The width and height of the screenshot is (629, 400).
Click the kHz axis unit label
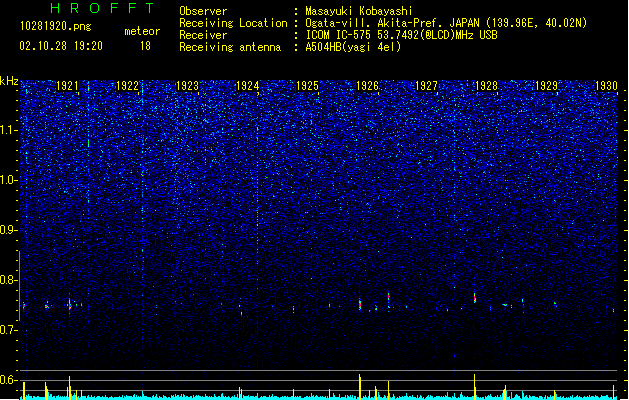coord(9,81)
